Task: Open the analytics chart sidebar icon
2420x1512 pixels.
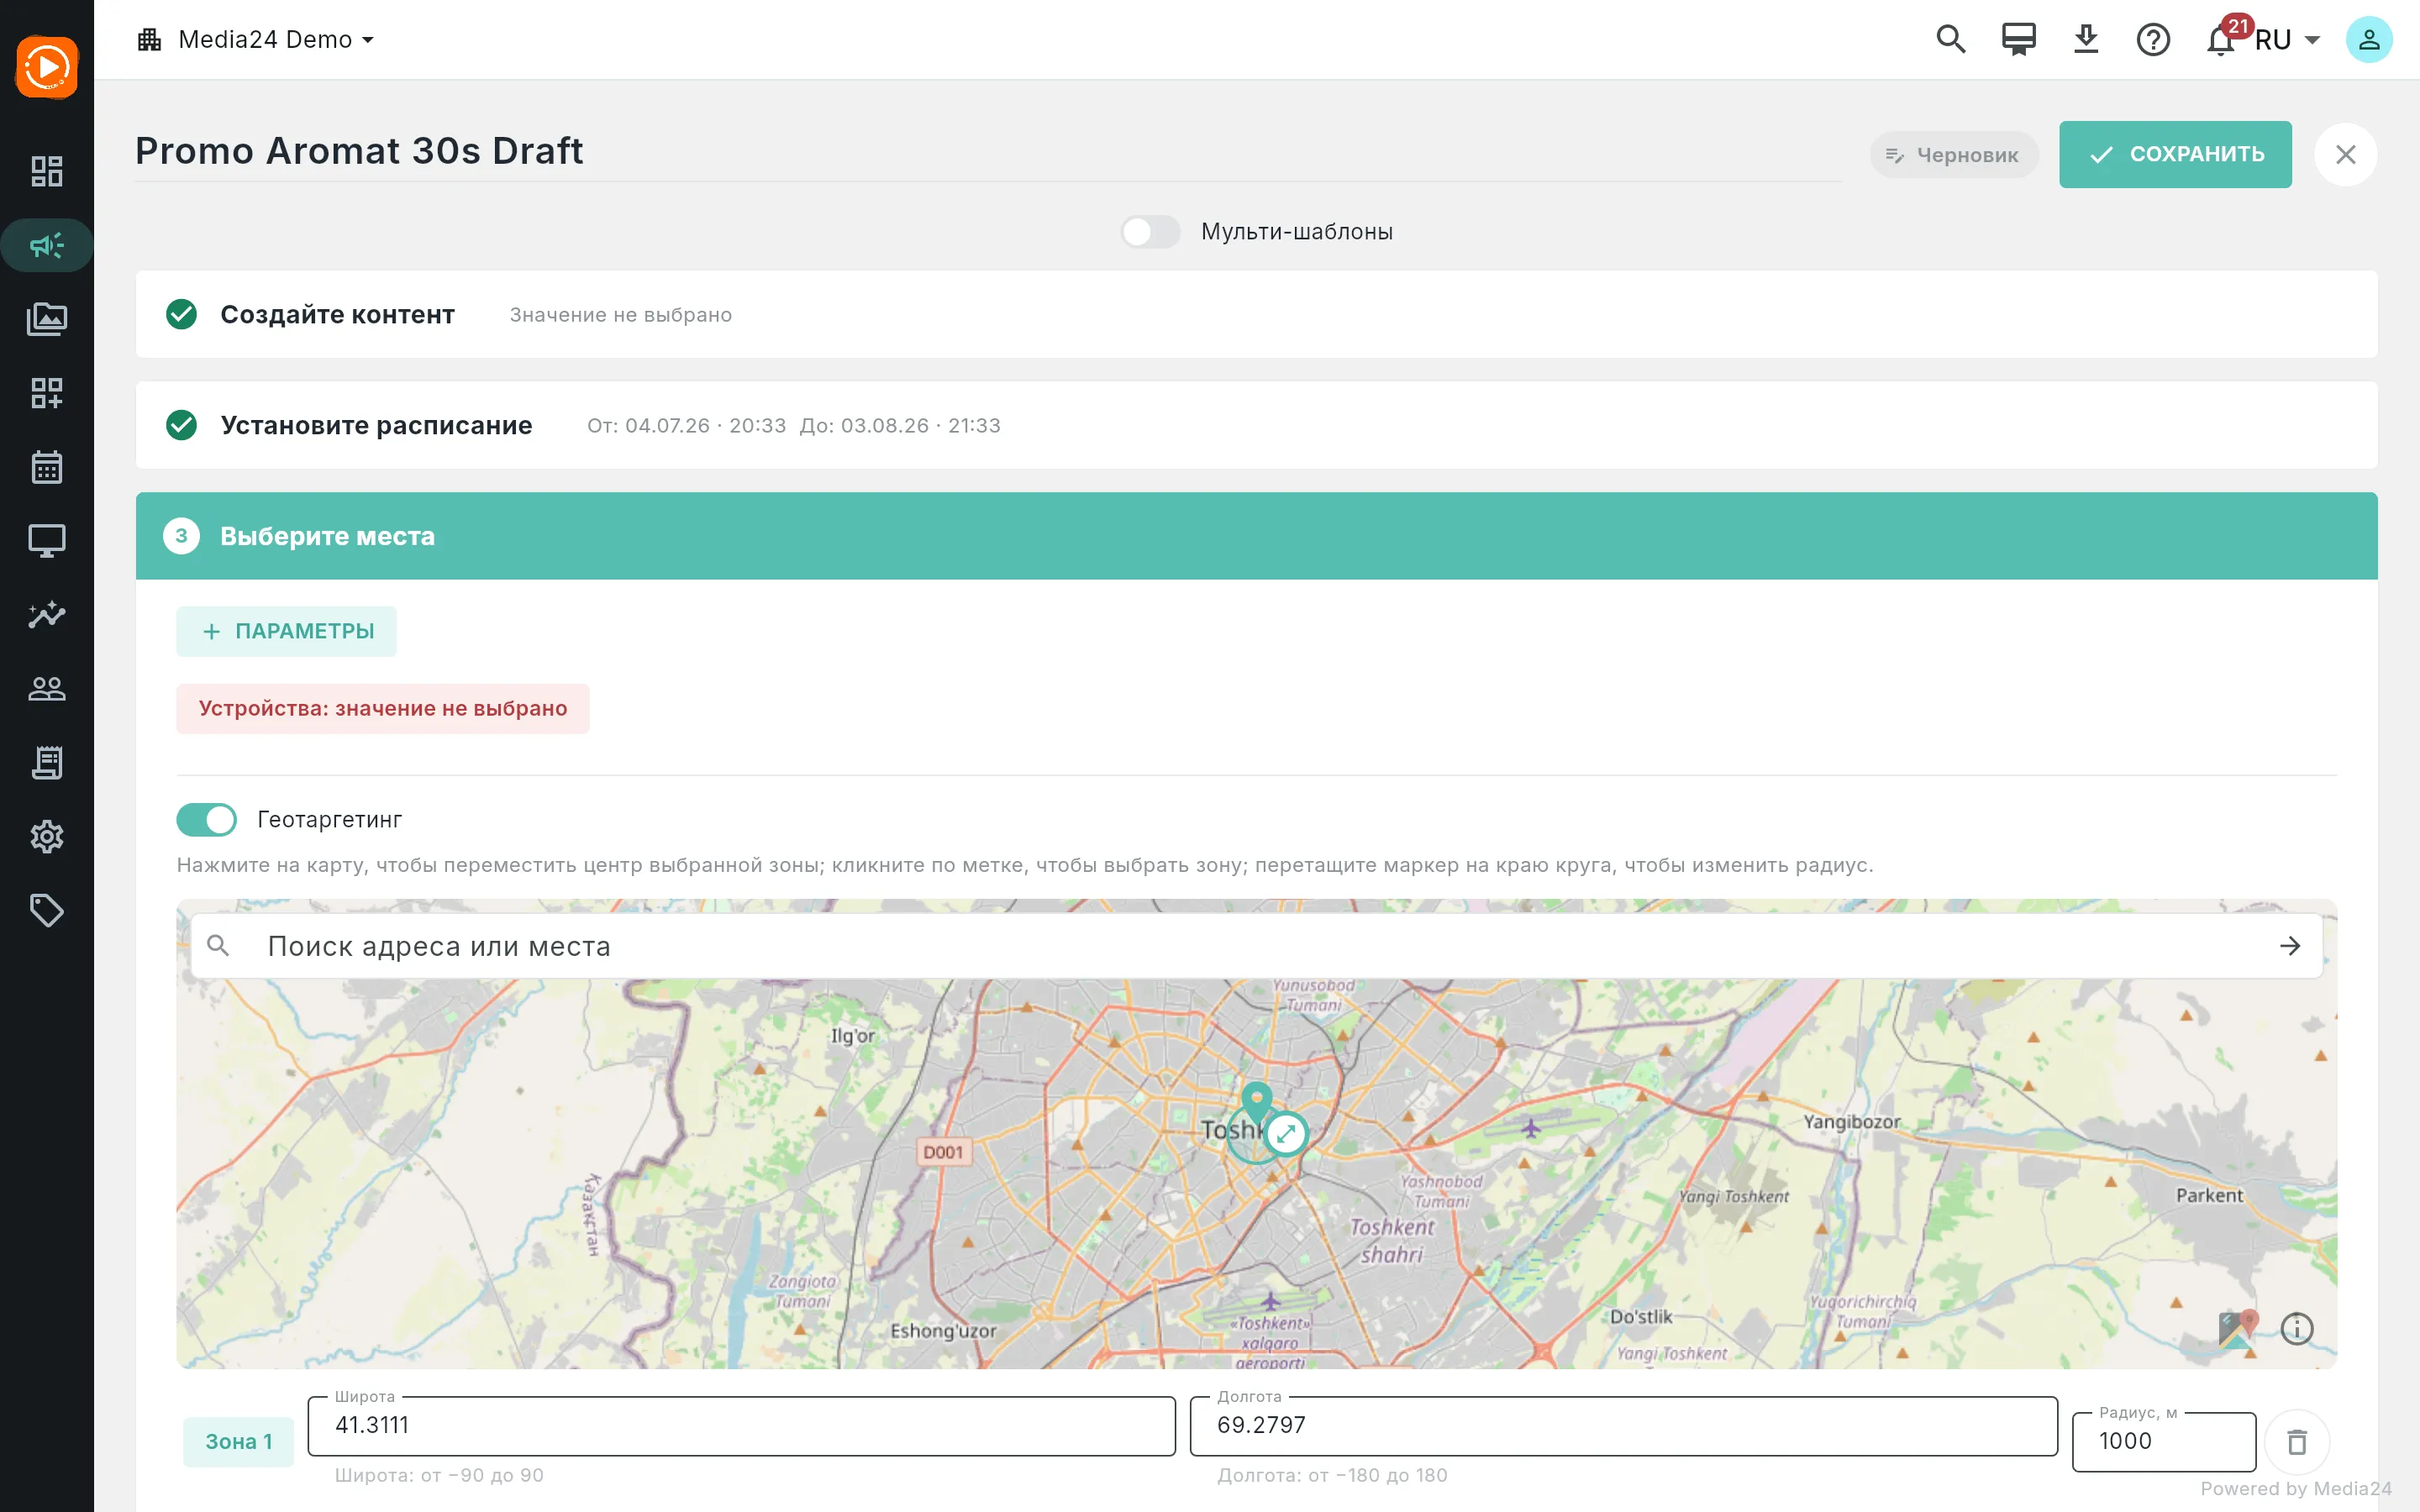Action: coord(47,615)
